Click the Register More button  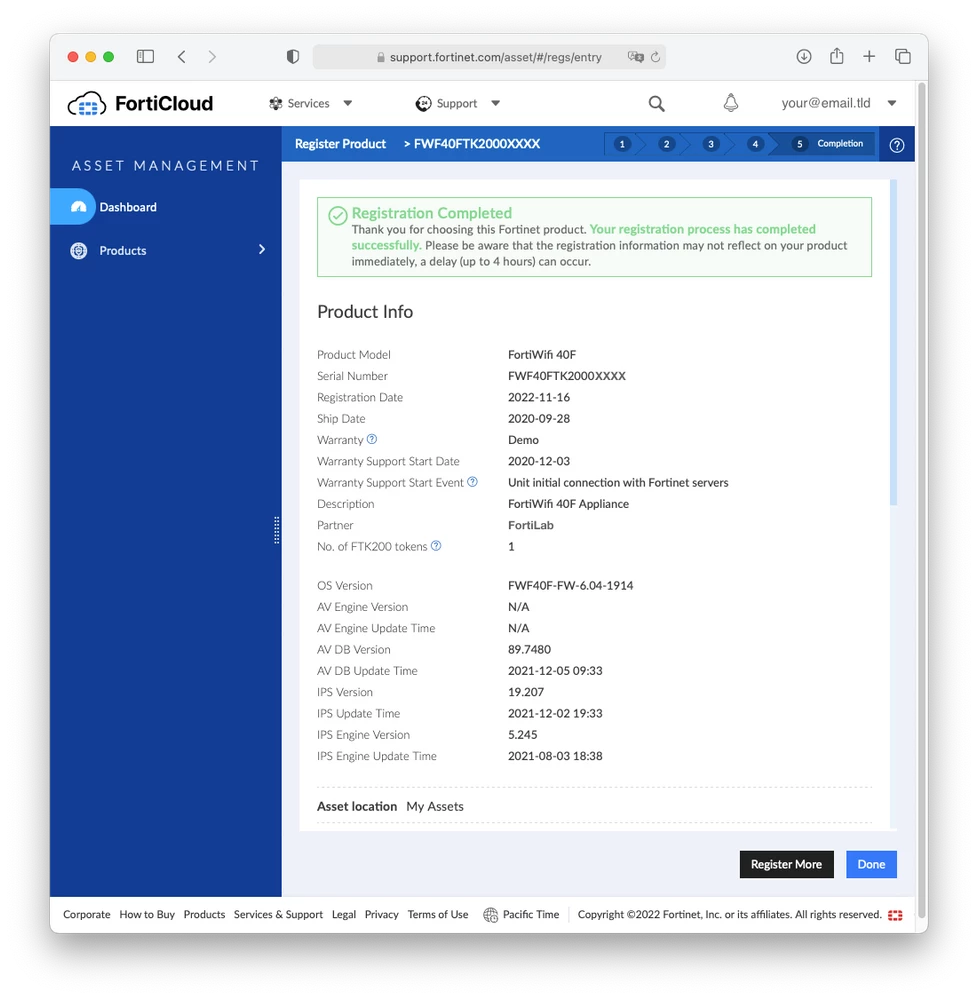[786, 864]
